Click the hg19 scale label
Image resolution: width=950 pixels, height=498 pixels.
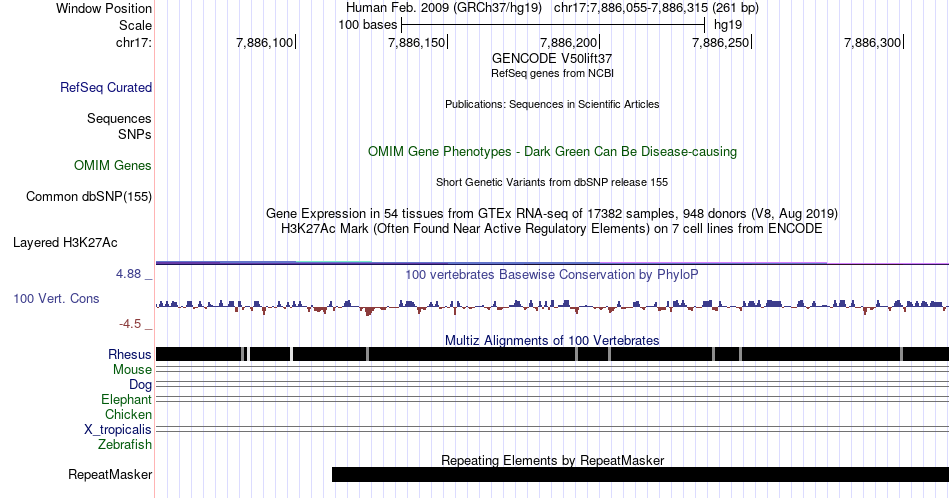728,25
